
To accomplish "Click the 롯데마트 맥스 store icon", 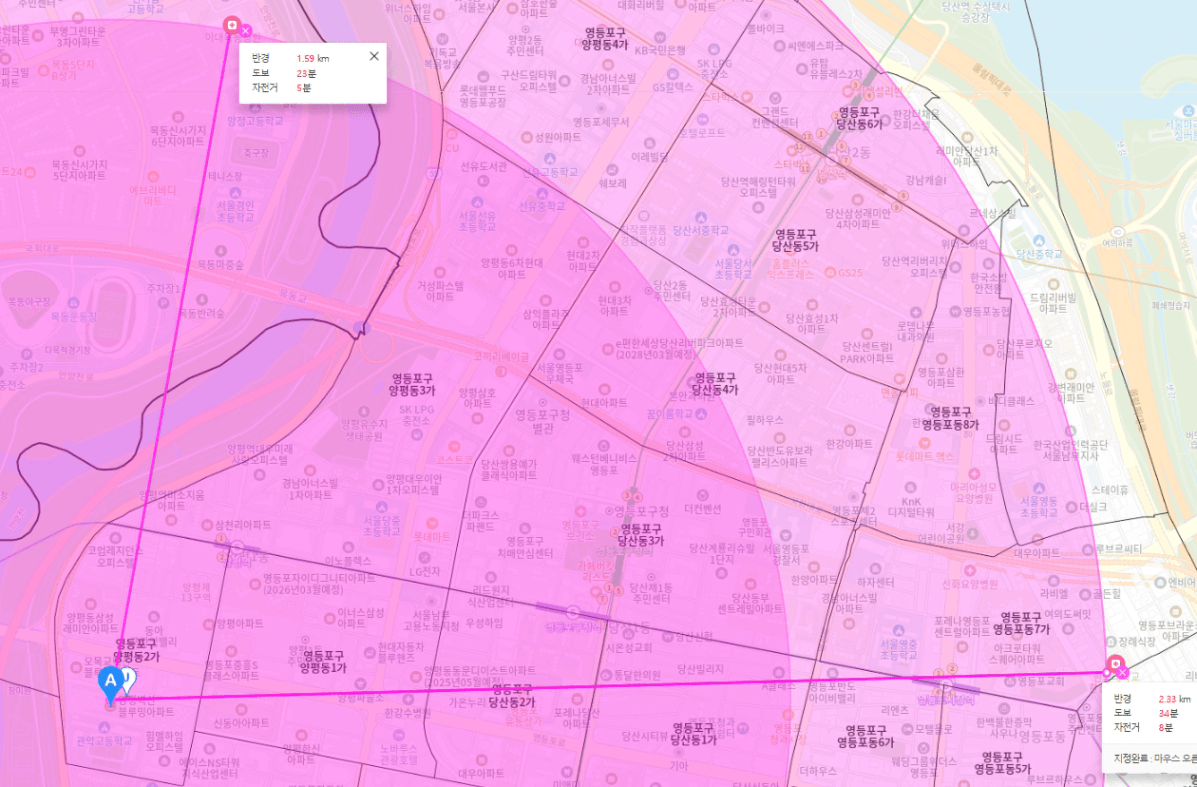I will (925, 443).
